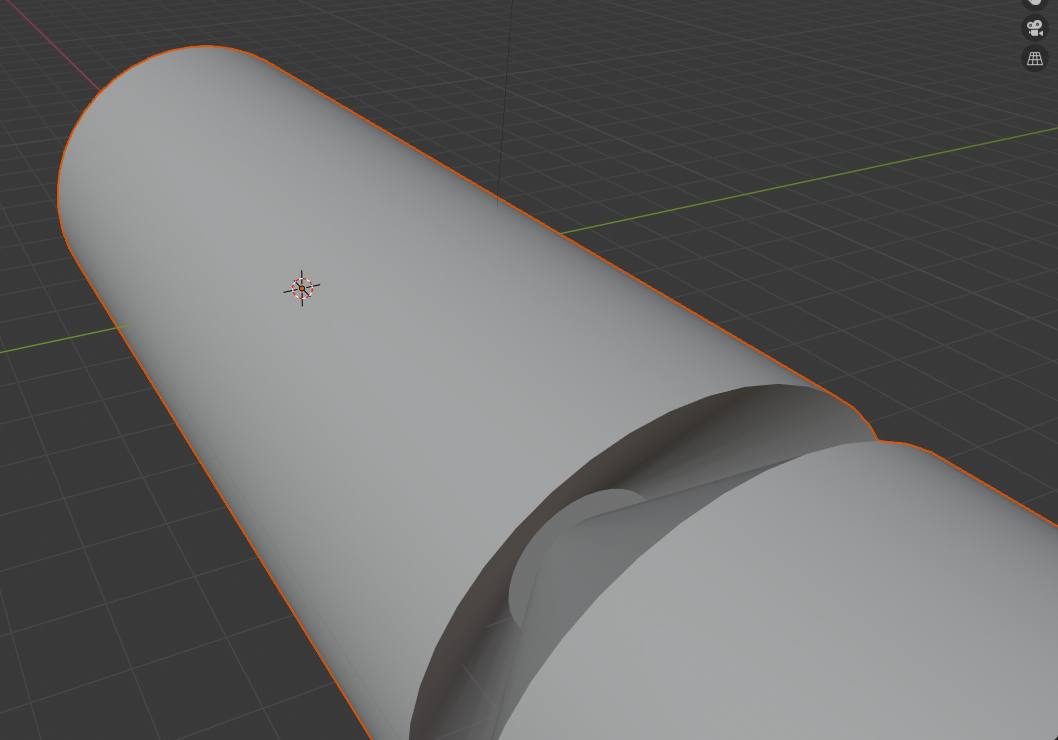The height and width of the screenshot is (740, 1058).
Task: Click the 3D cursor crosshair
Action: click(301, 288)
